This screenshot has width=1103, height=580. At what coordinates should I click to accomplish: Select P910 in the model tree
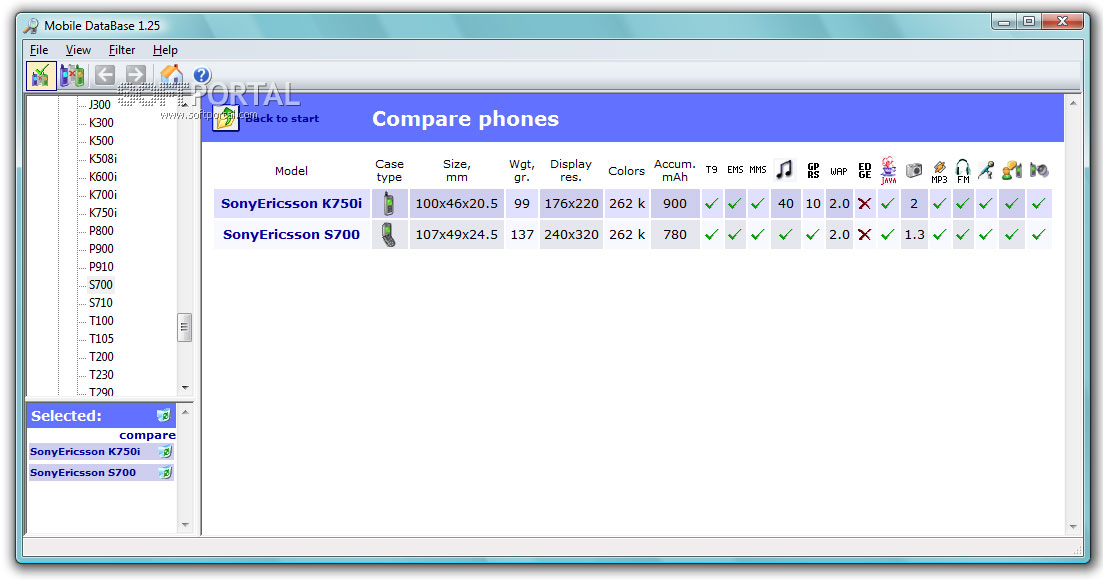coord(101,267)
